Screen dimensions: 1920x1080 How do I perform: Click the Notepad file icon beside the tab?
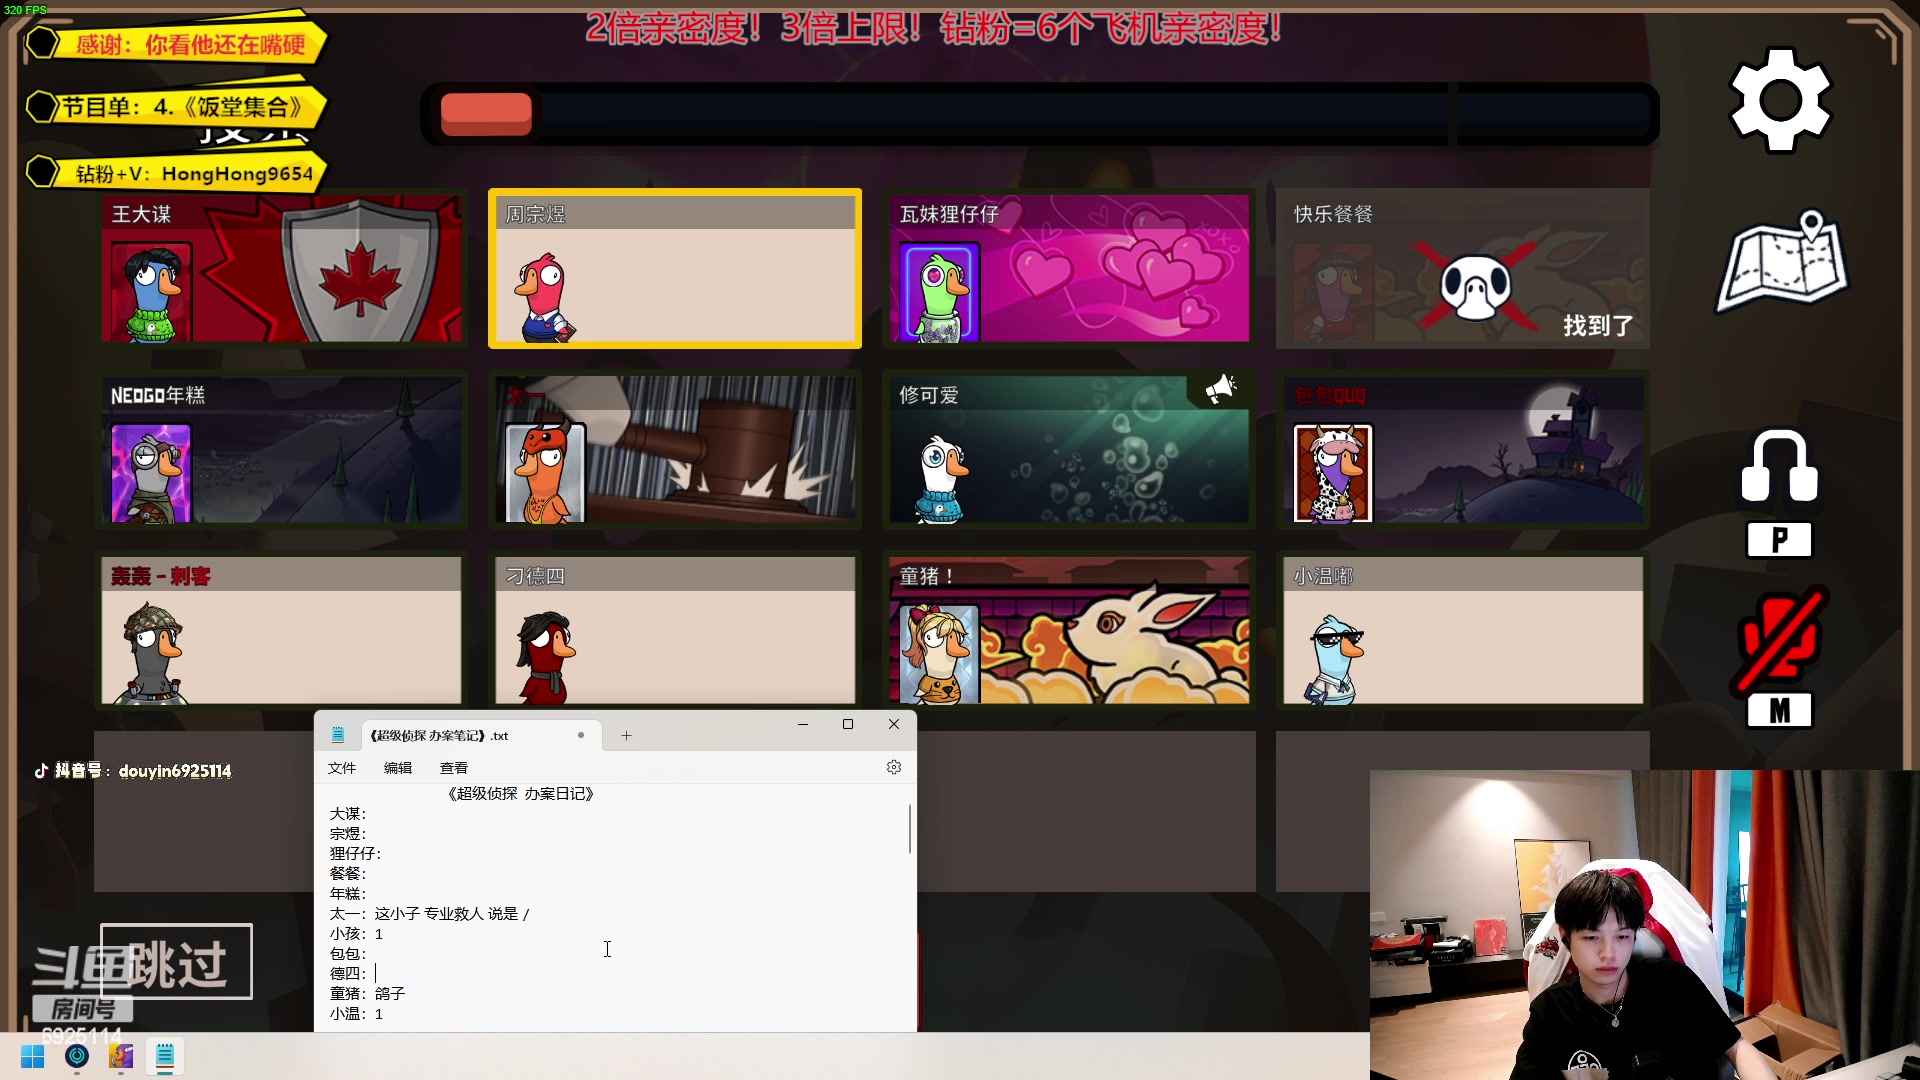coord(338,736)
